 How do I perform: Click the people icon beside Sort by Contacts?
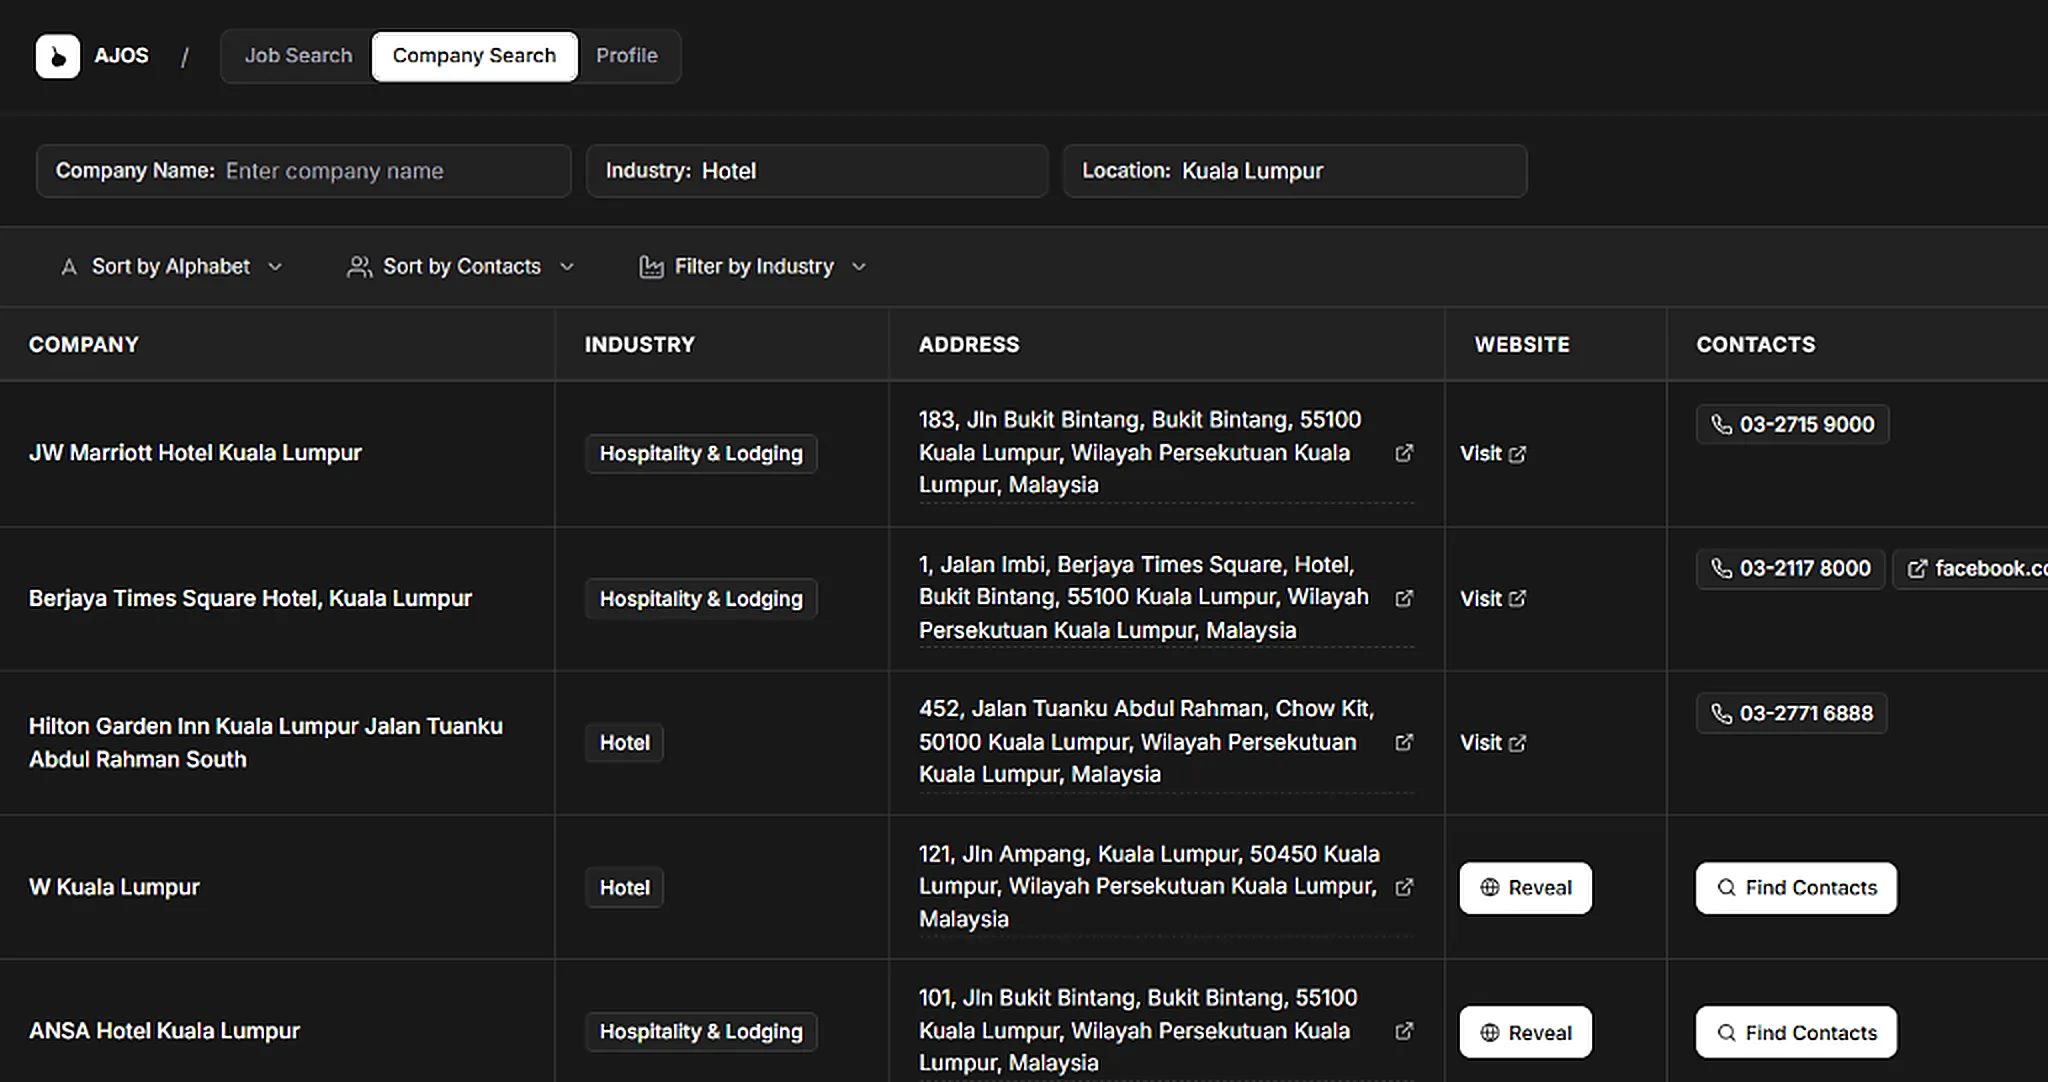(359, 267)
